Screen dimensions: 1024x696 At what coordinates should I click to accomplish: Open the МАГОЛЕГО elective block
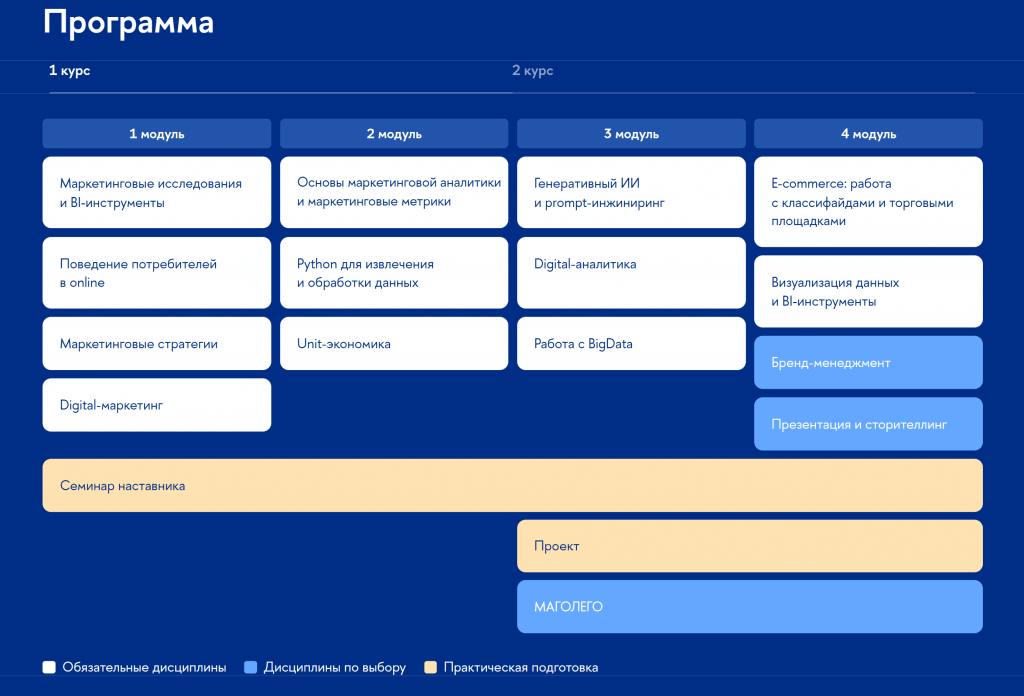click(750, 607)
